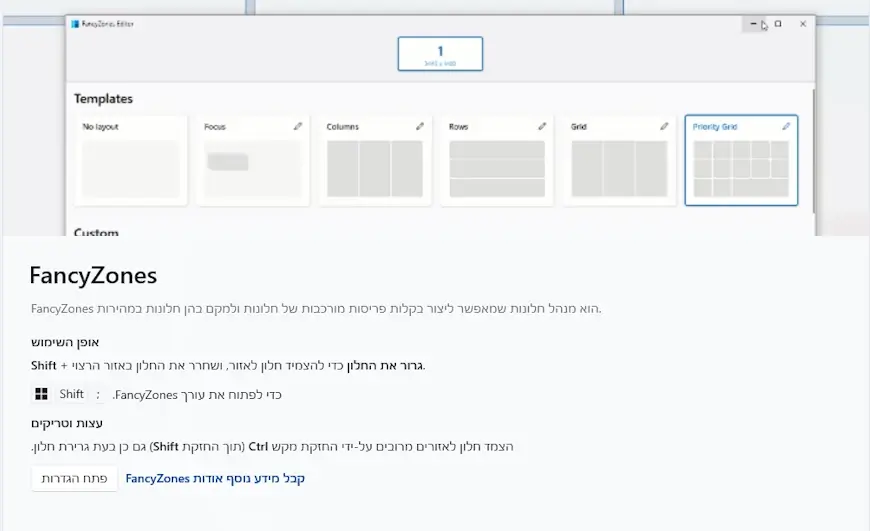Click the Windows key icon in shortcut

point(41,394)
